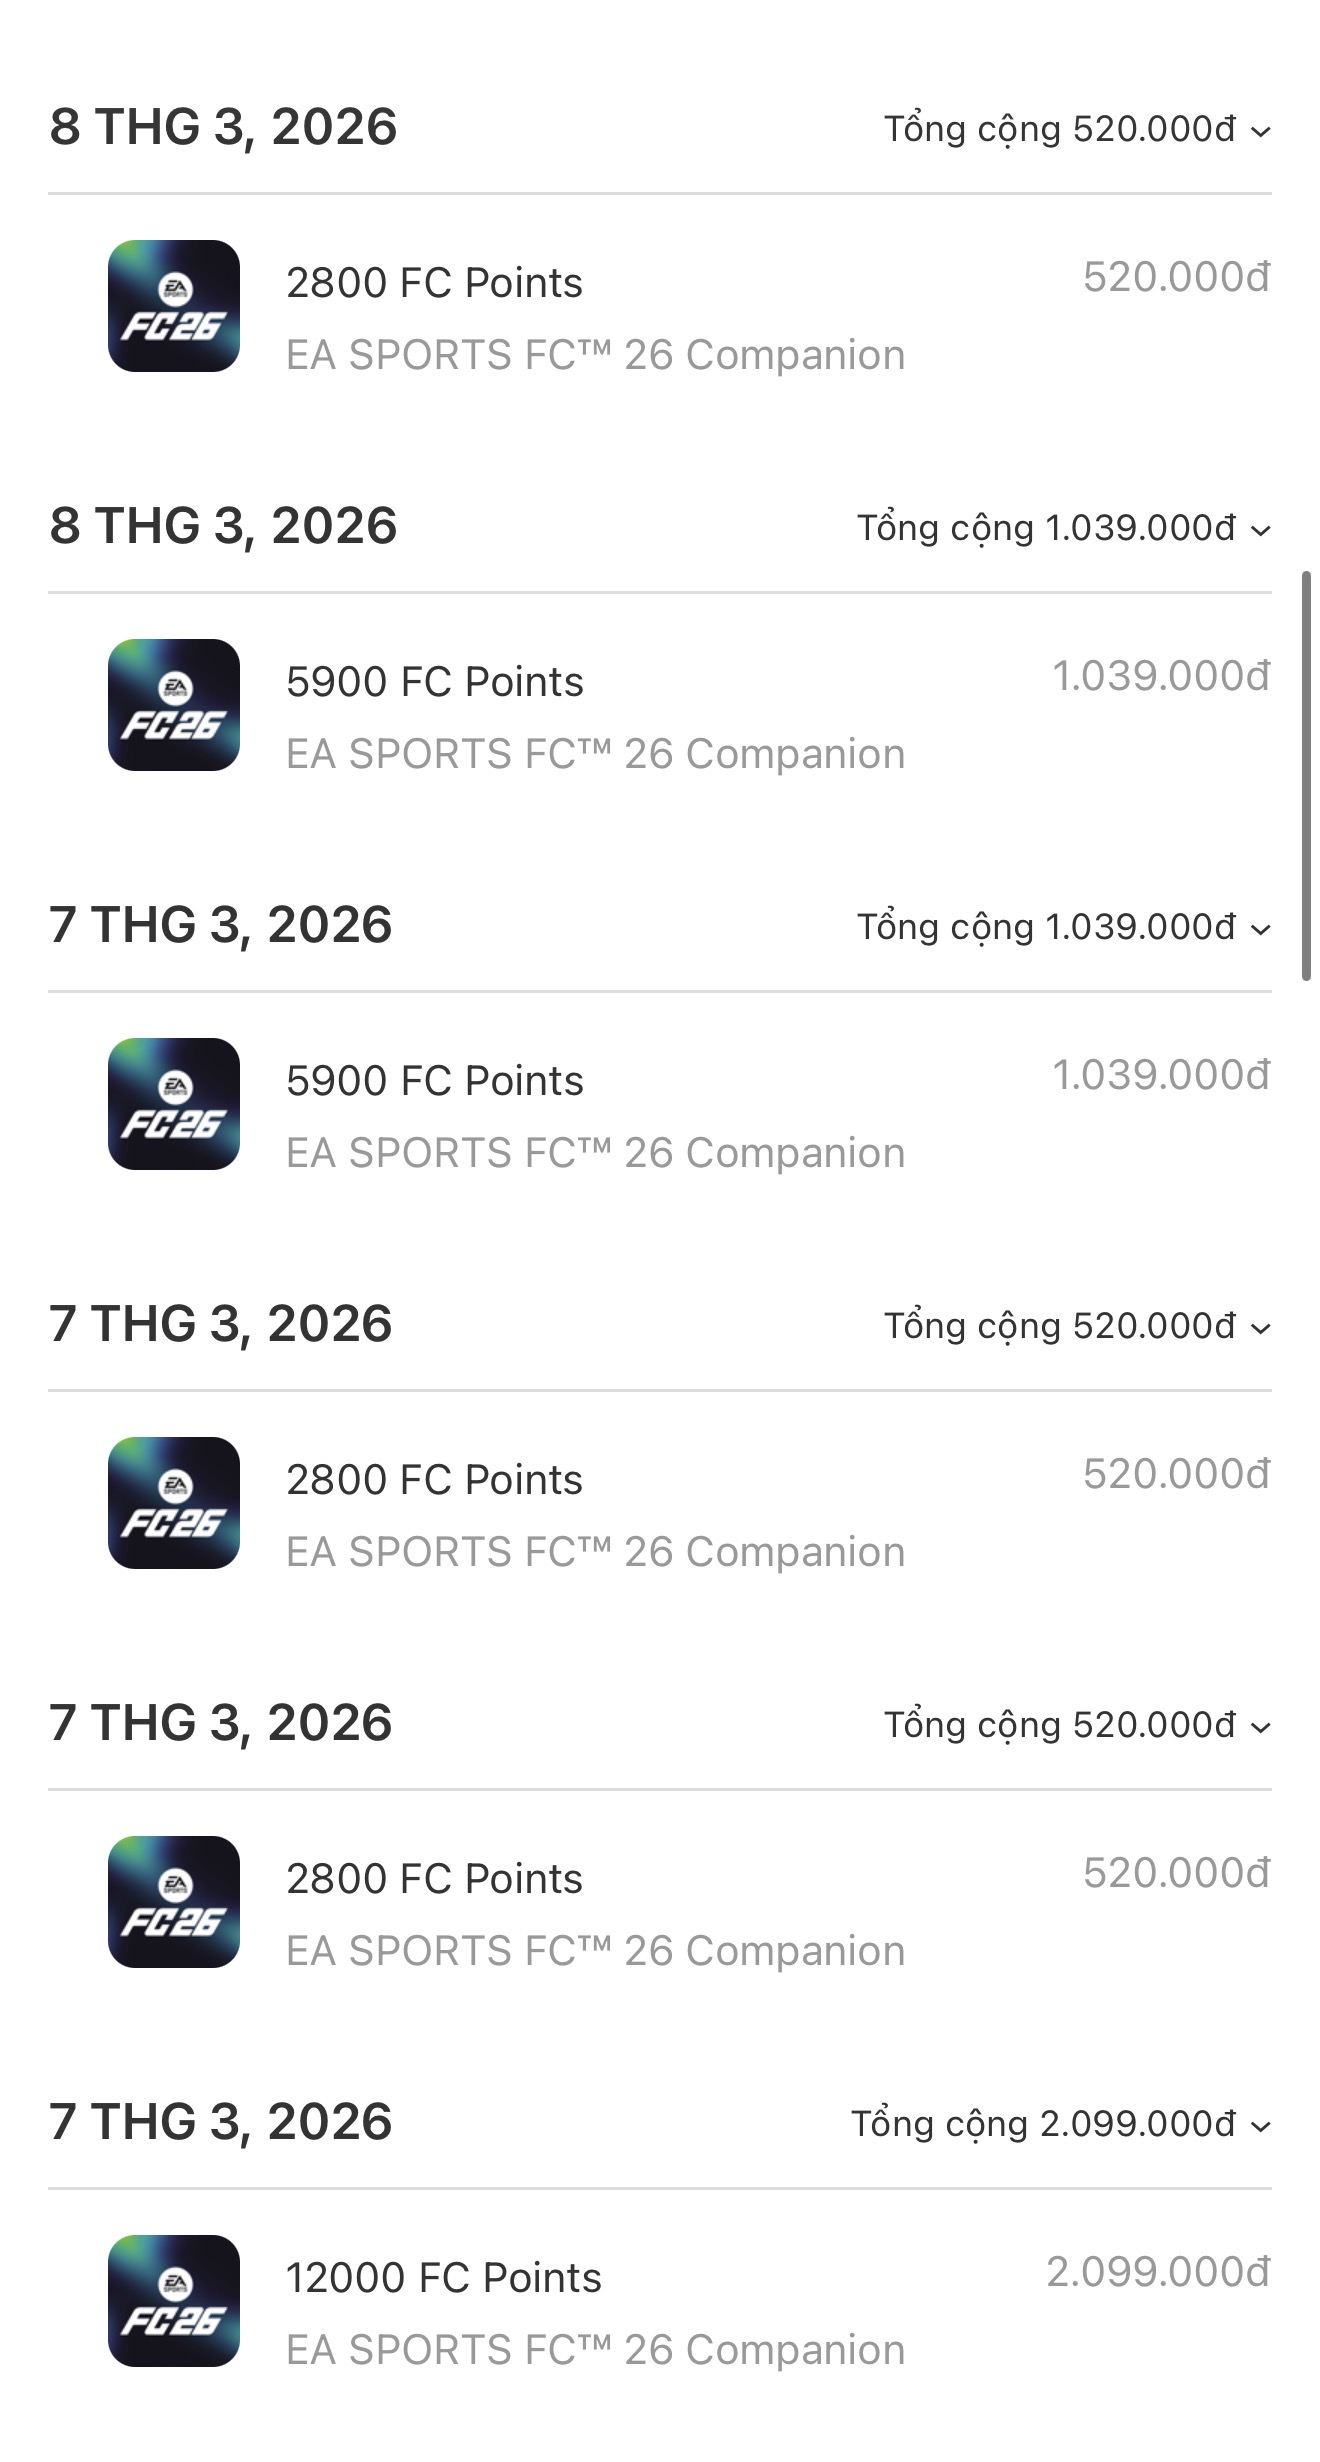Tap EA SPORTS FC 26 Companion under 12000 FC Points
This screenshot has height=2462, width=1320.
tap(595, 2350)
